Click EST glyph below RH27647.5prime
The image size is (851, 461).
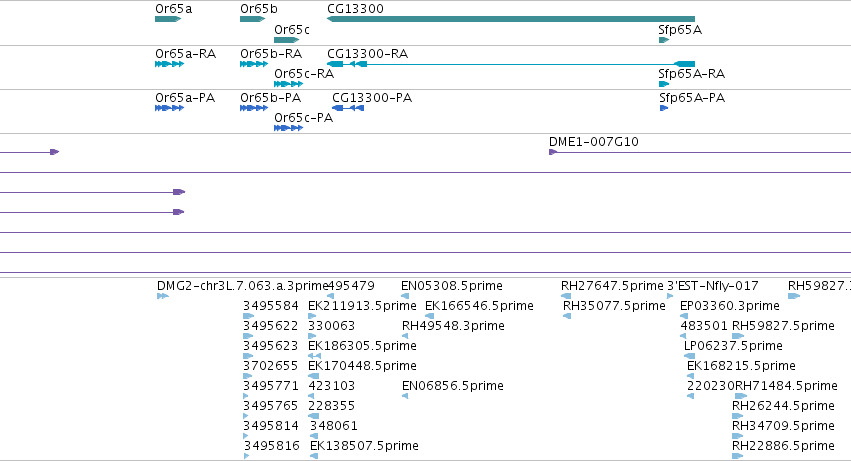point(566,296)
